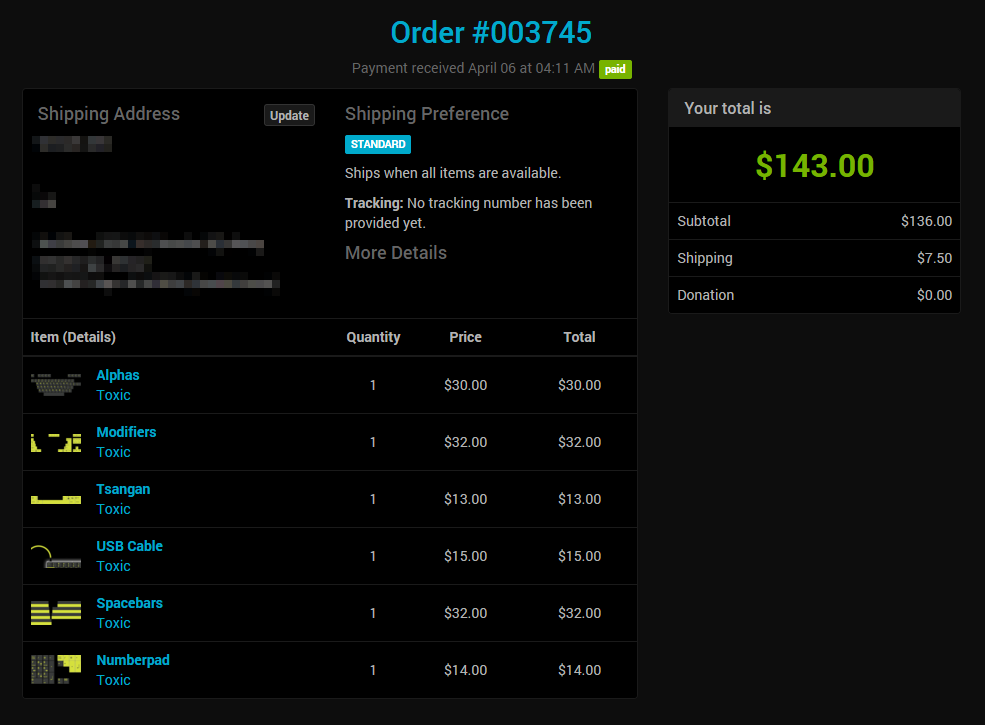Click the Donation amount $0.00
The image size is (985, 725).
pos(934,295)
